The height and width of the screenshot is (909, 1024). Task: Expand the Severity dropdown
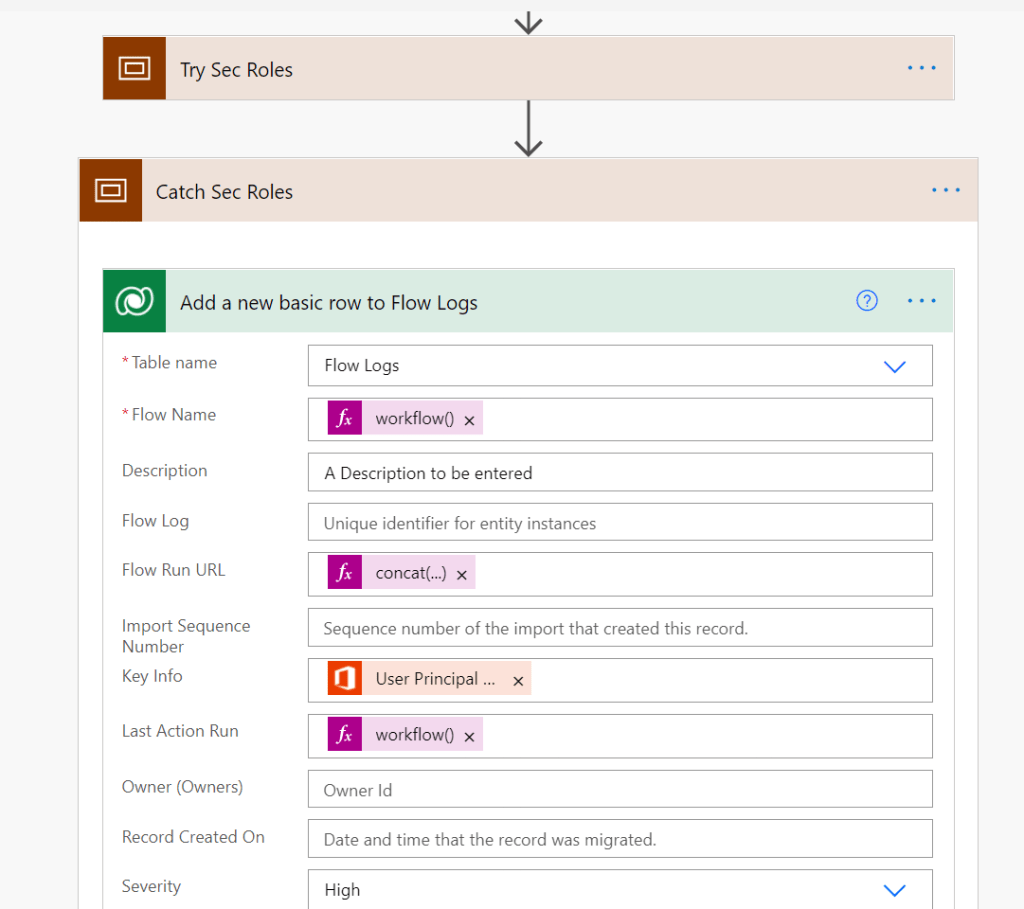point(894,890)
